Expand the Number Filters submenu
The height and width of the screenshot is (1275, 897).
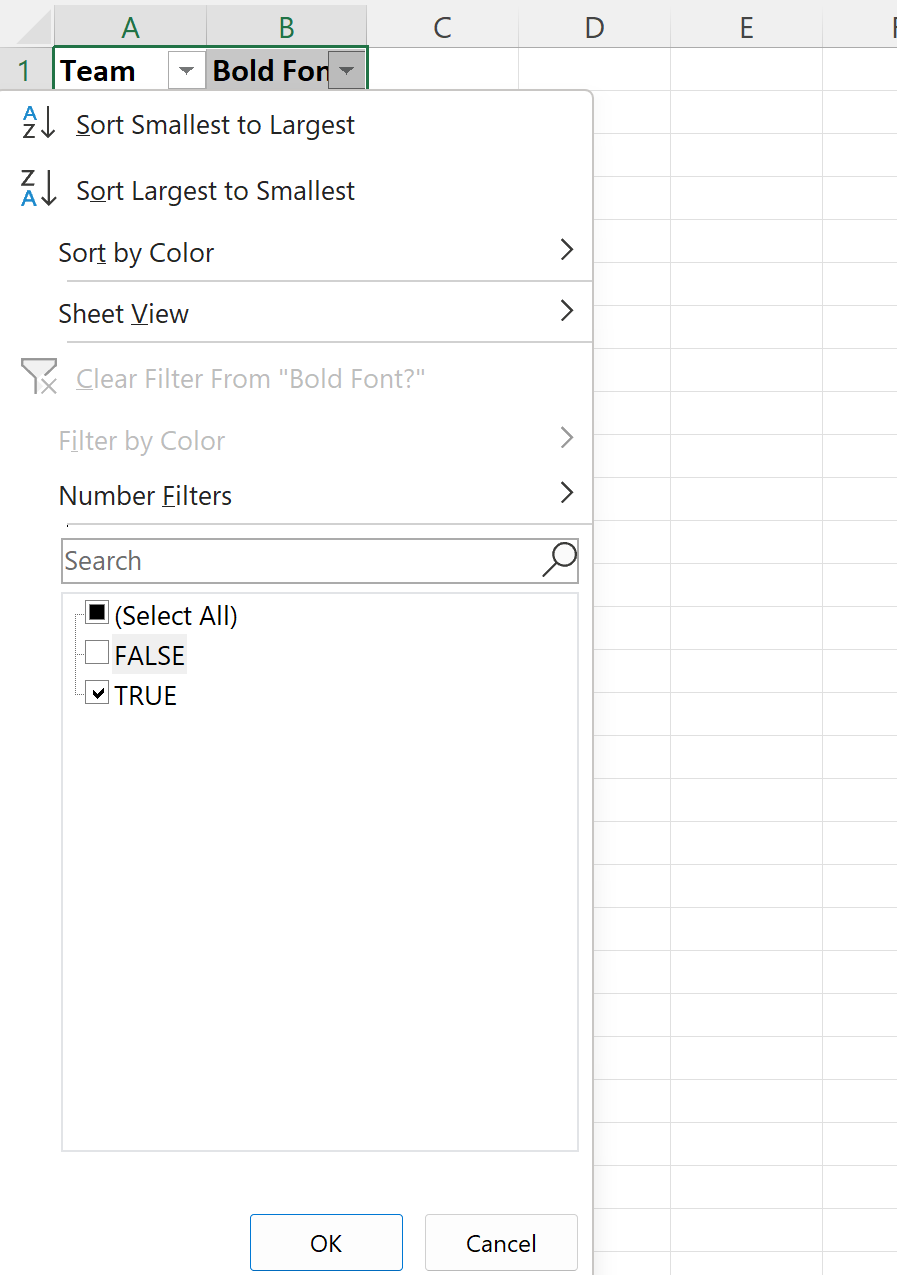pos(318,495)
